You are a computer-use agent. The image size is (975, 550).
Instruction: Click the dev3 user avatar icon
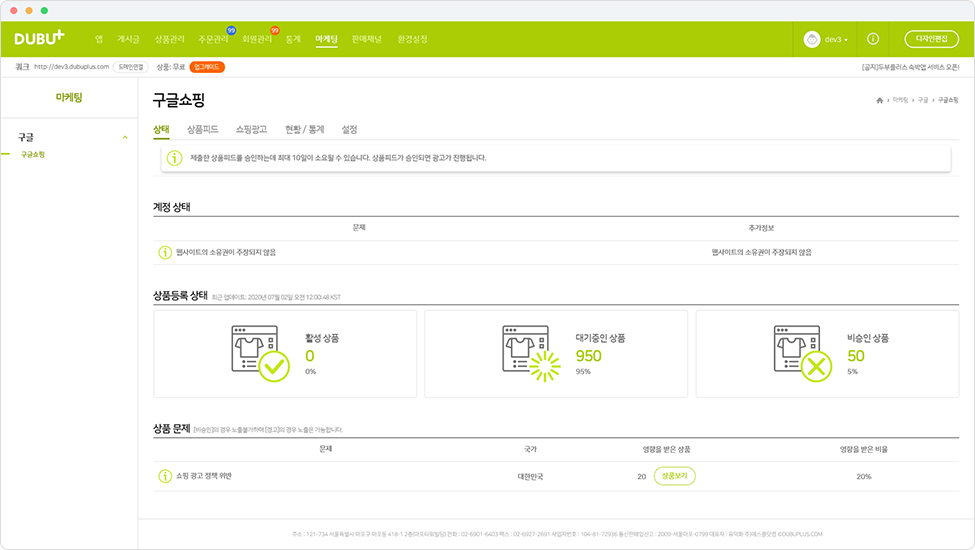pos(811,39)
